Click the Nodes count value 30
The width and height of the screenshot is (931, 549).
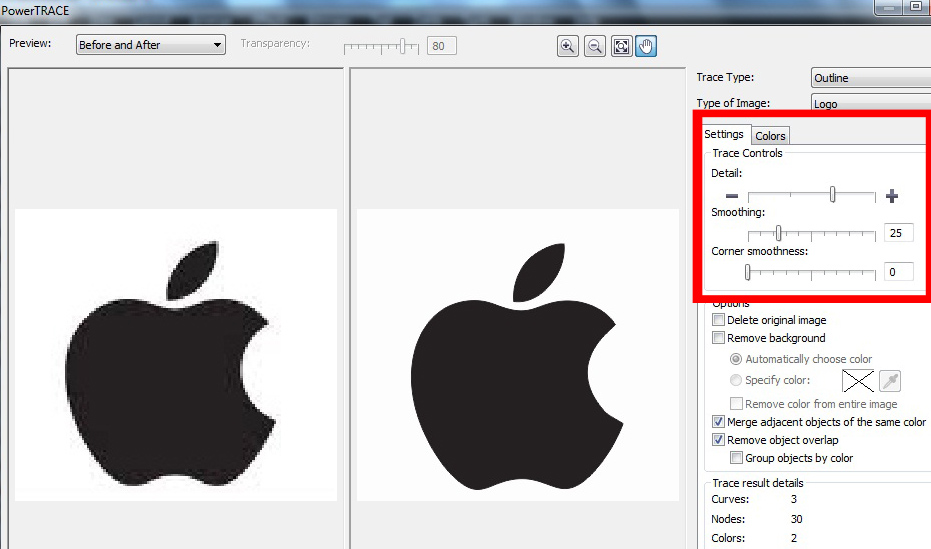796,519
